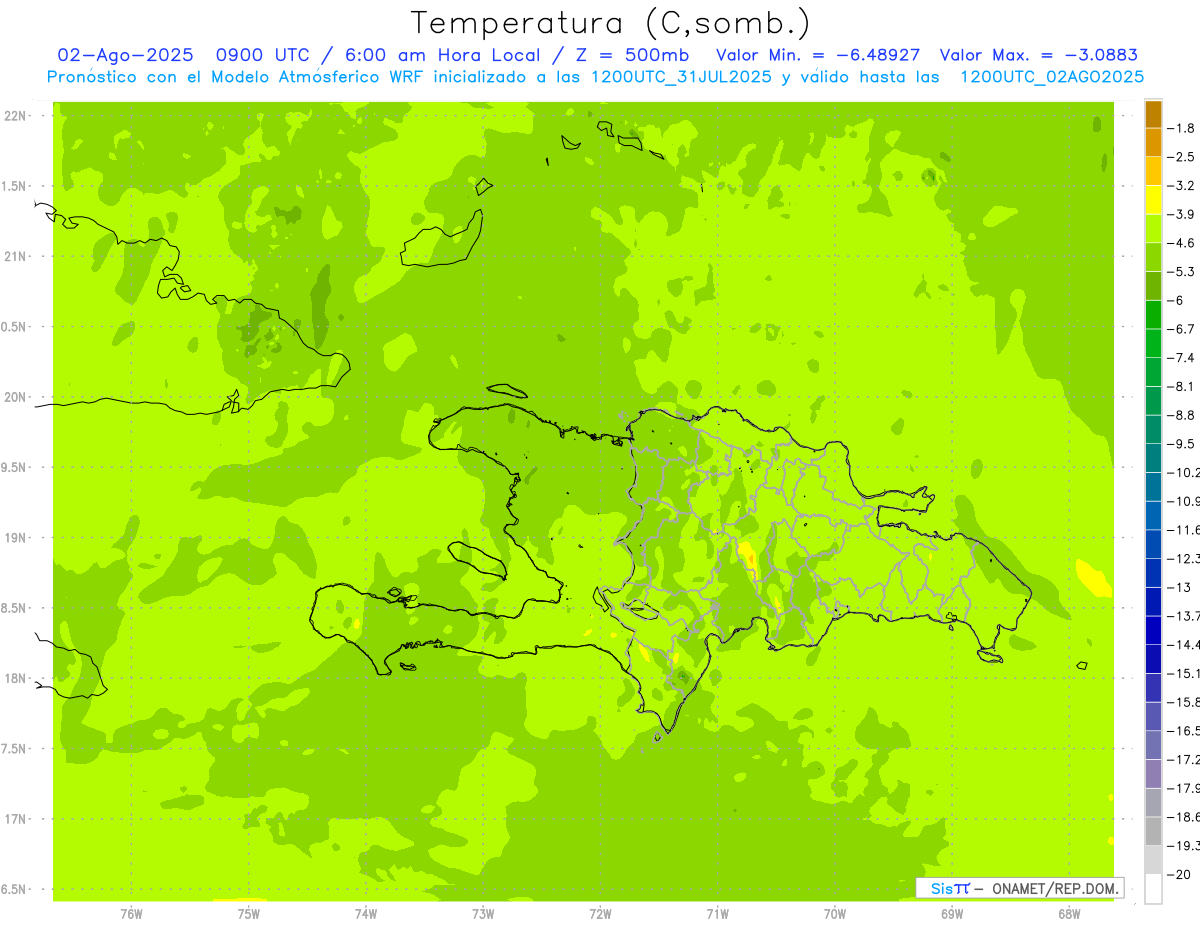Pick the dark blue swatch between -13 and -13.7

point(1153,601)
